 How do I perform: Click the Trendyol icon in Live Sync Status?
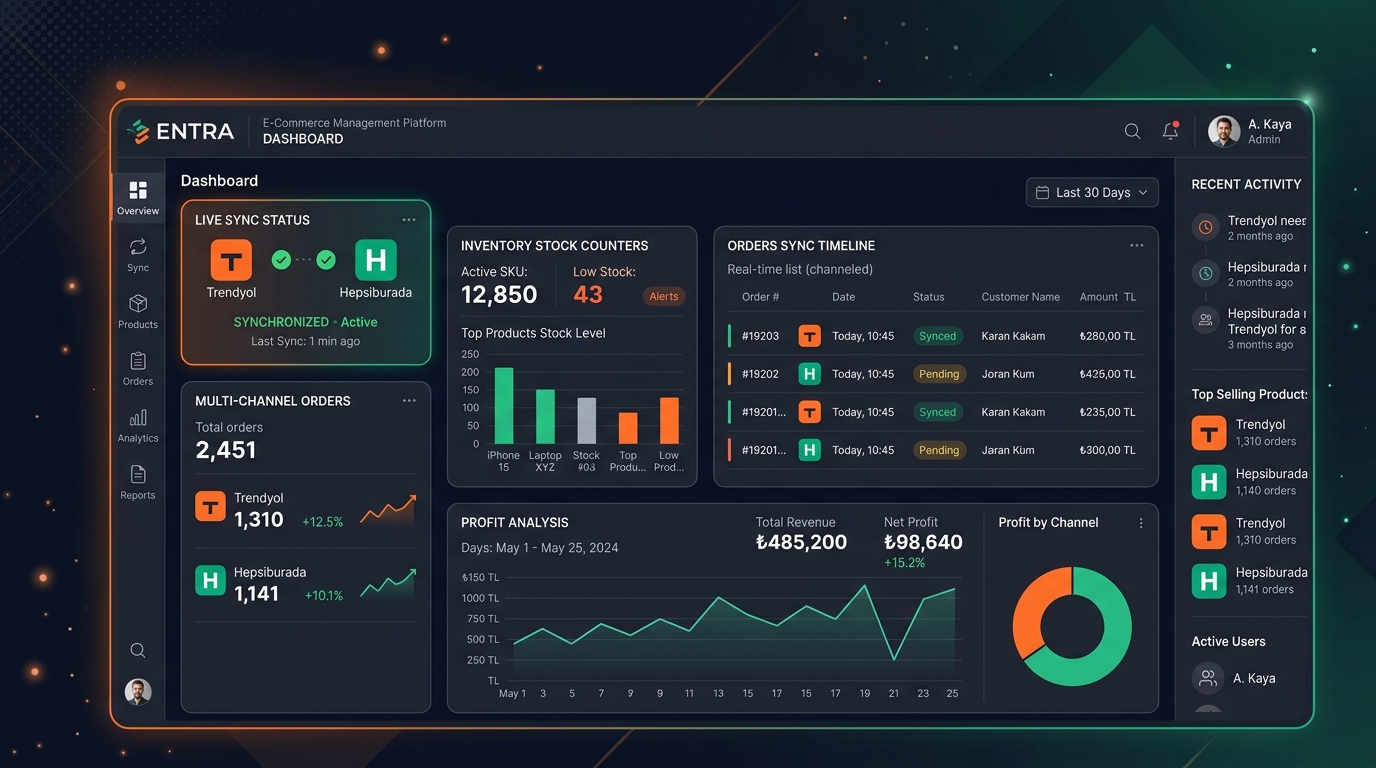[231, 260]
